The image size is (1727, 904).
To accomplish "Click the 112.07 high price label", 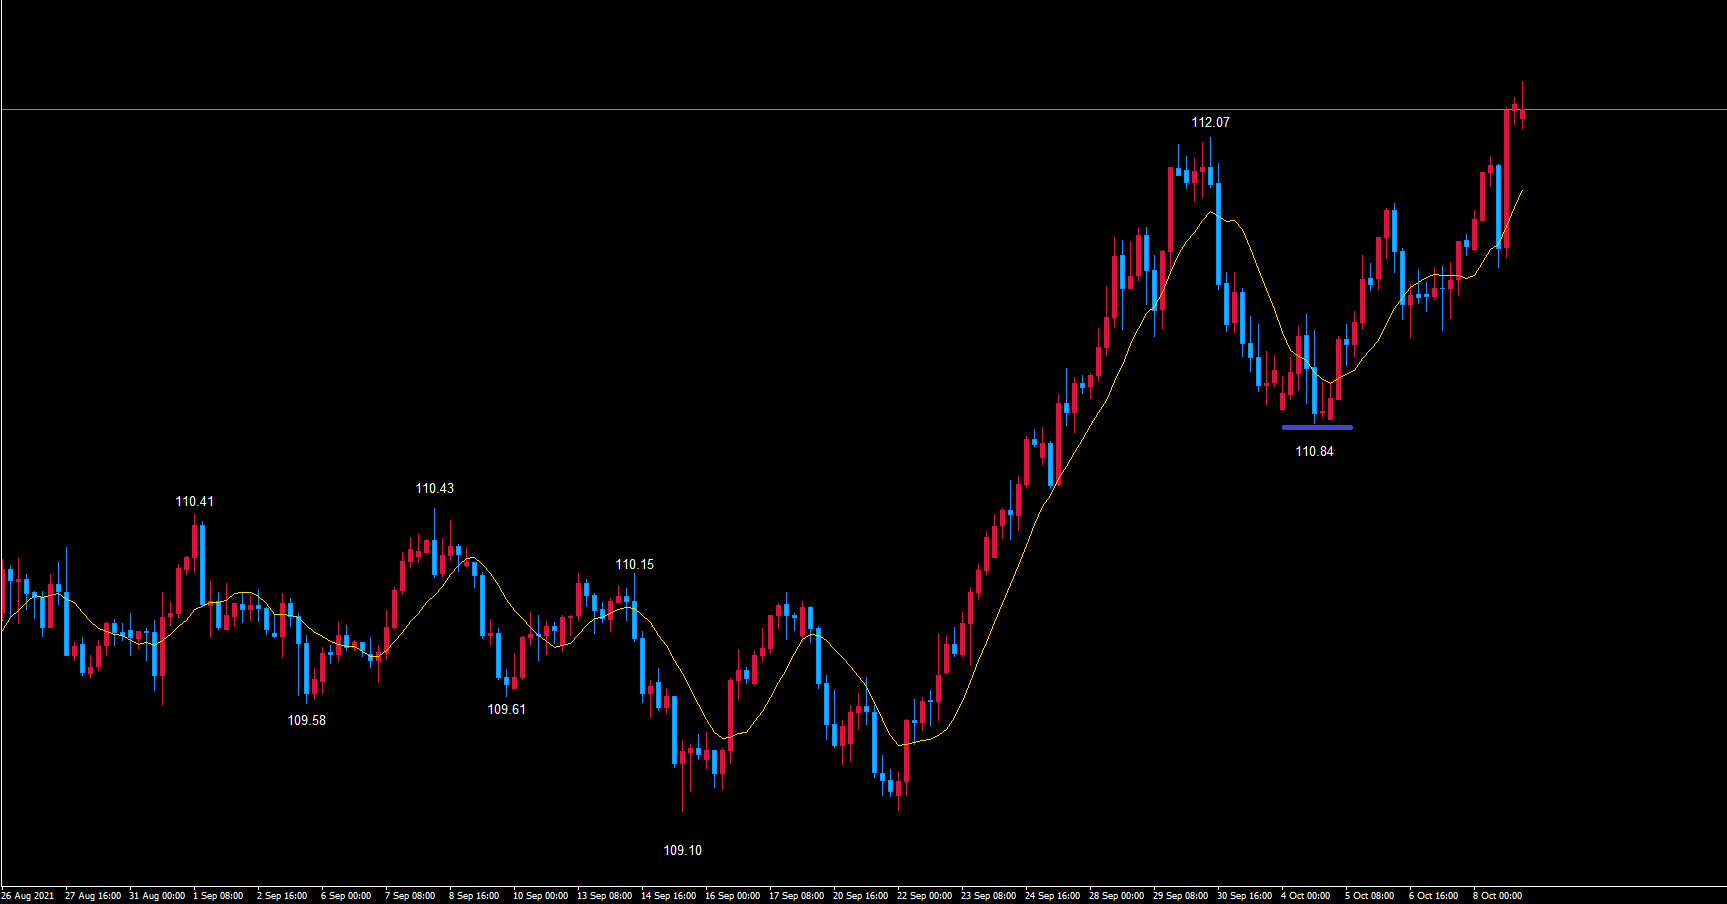I will (1210, 122).
